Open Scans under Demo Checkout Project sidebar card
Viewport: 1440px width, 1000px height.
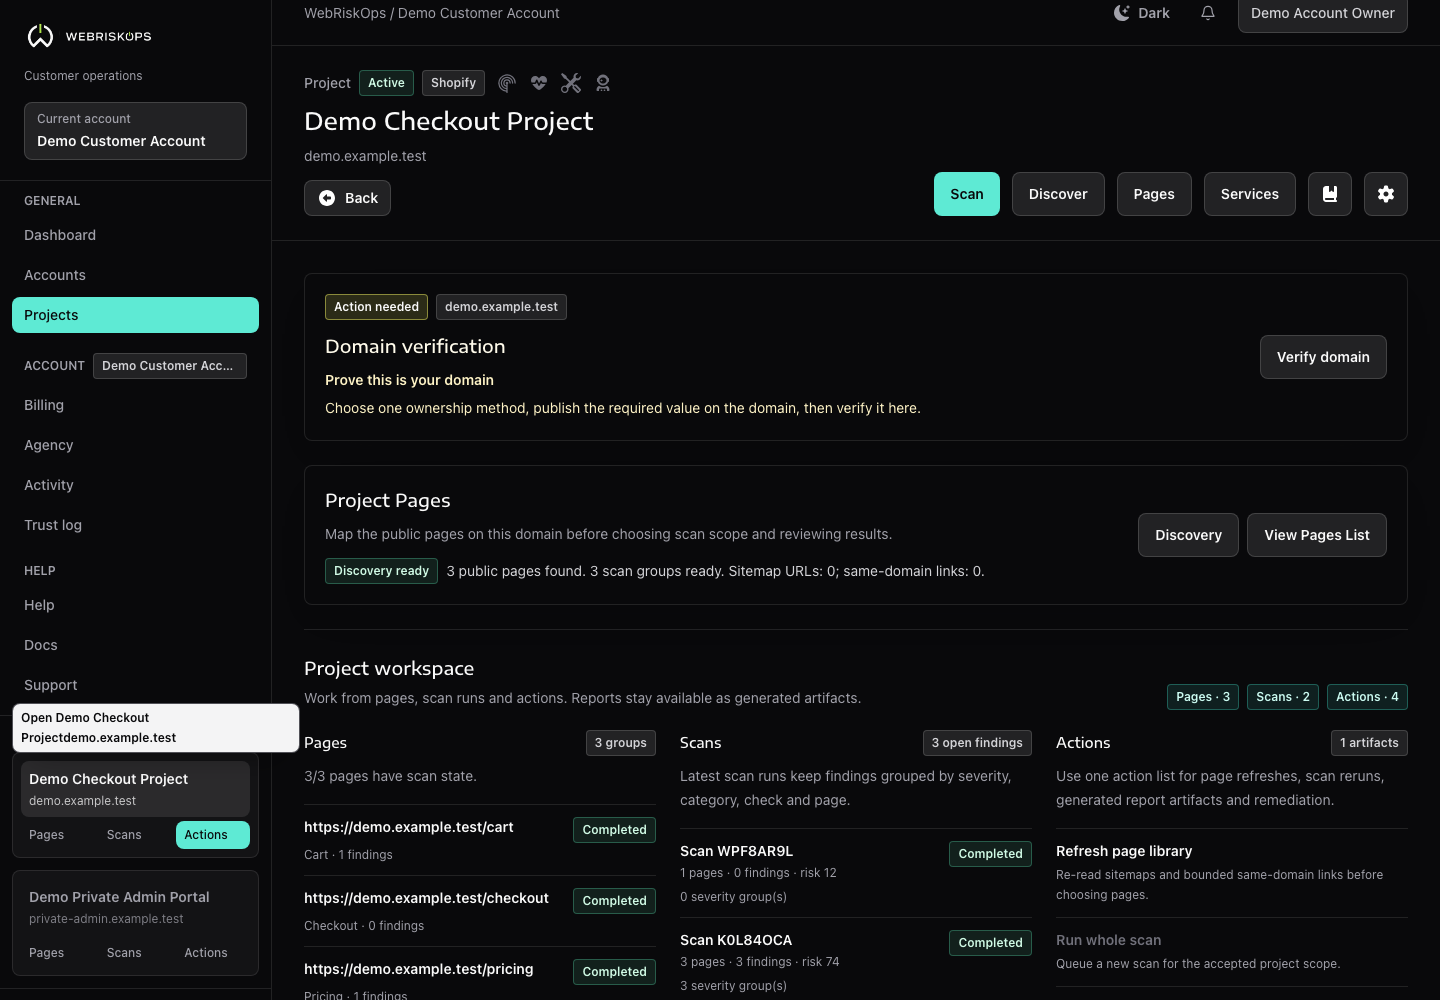click(124, 835)
